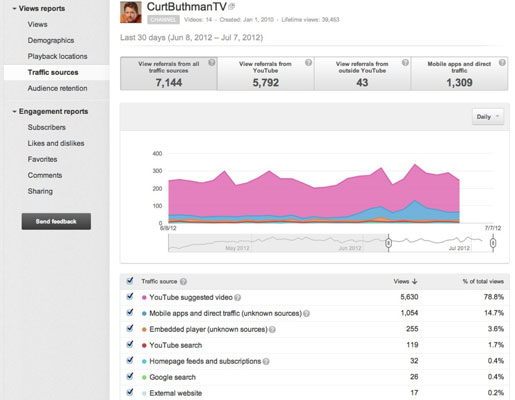This screenshot has width=515, height=400.
Task: Click YouTube suggested video source link
Action: 191,297
